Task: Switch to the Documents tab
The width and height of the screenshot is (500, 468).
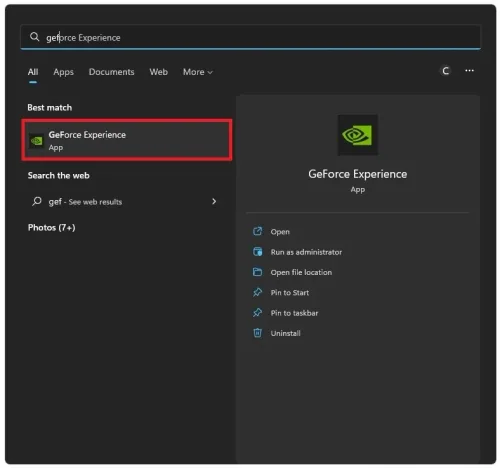Action: click(x=111, y=72)
